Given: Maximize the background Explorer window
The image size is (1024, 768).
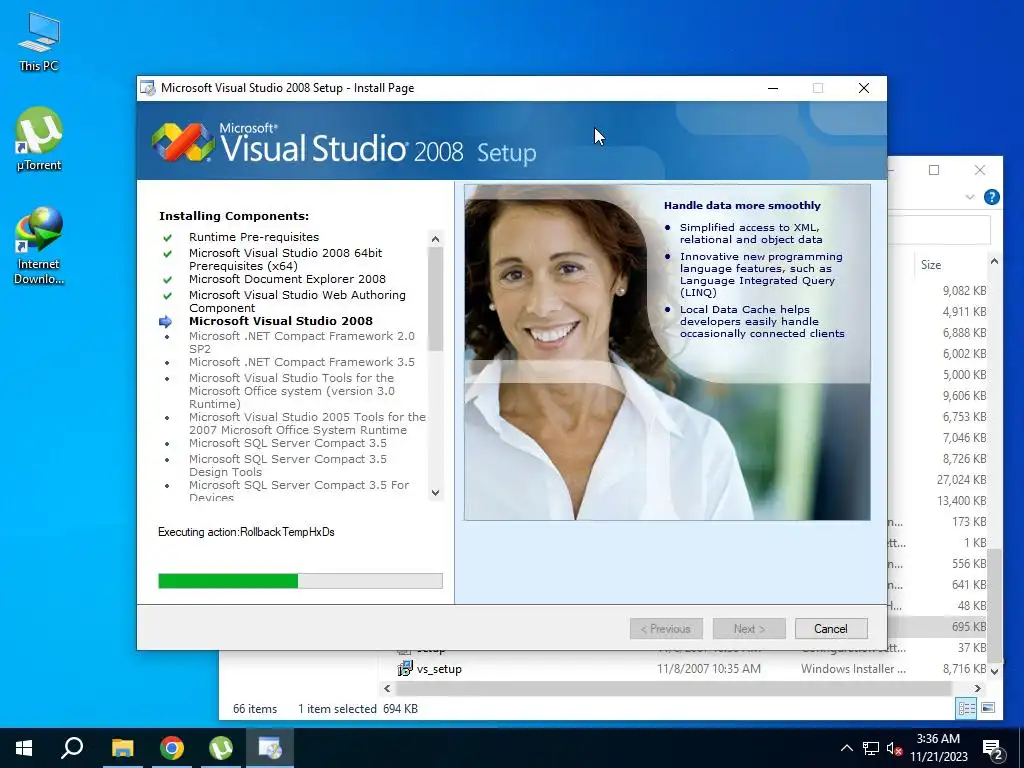Looking at the screenshot, I should pyautogui.click(x=934, y=170).
